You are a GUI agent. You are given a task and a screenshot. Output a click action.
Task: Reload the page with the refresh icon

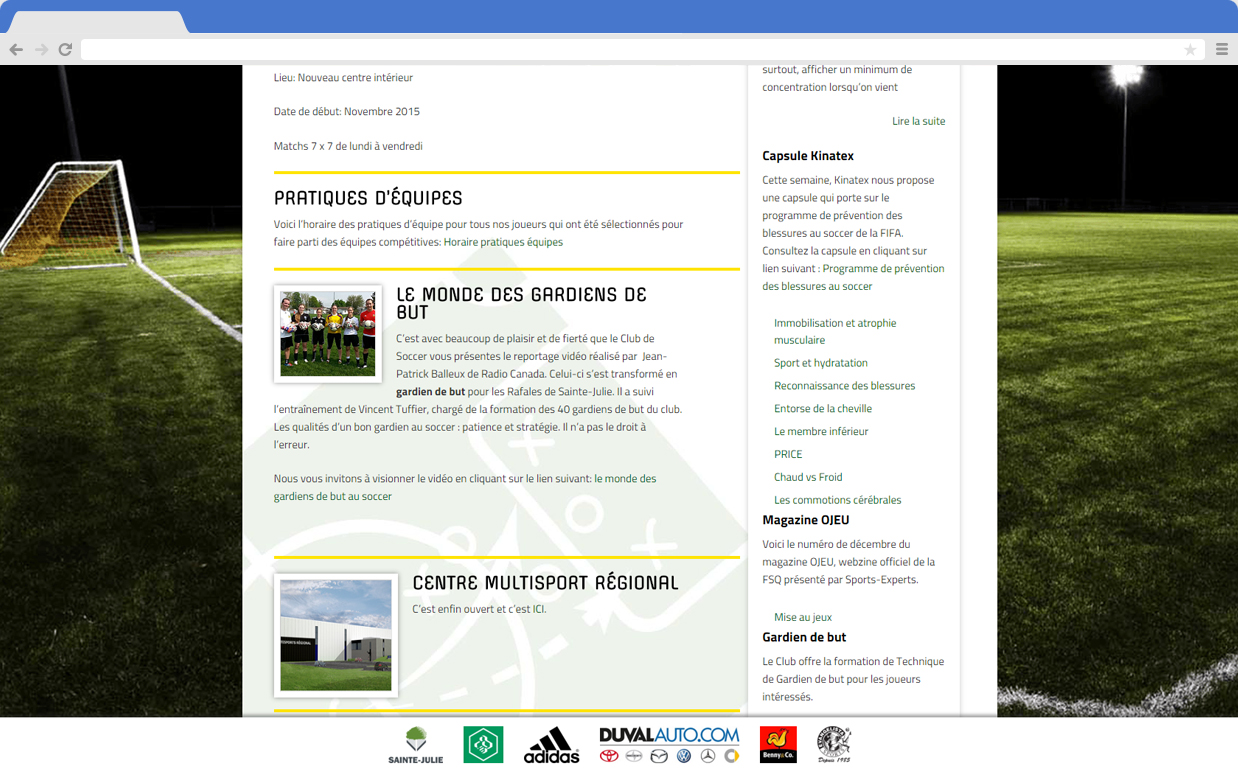click(65, 49)
